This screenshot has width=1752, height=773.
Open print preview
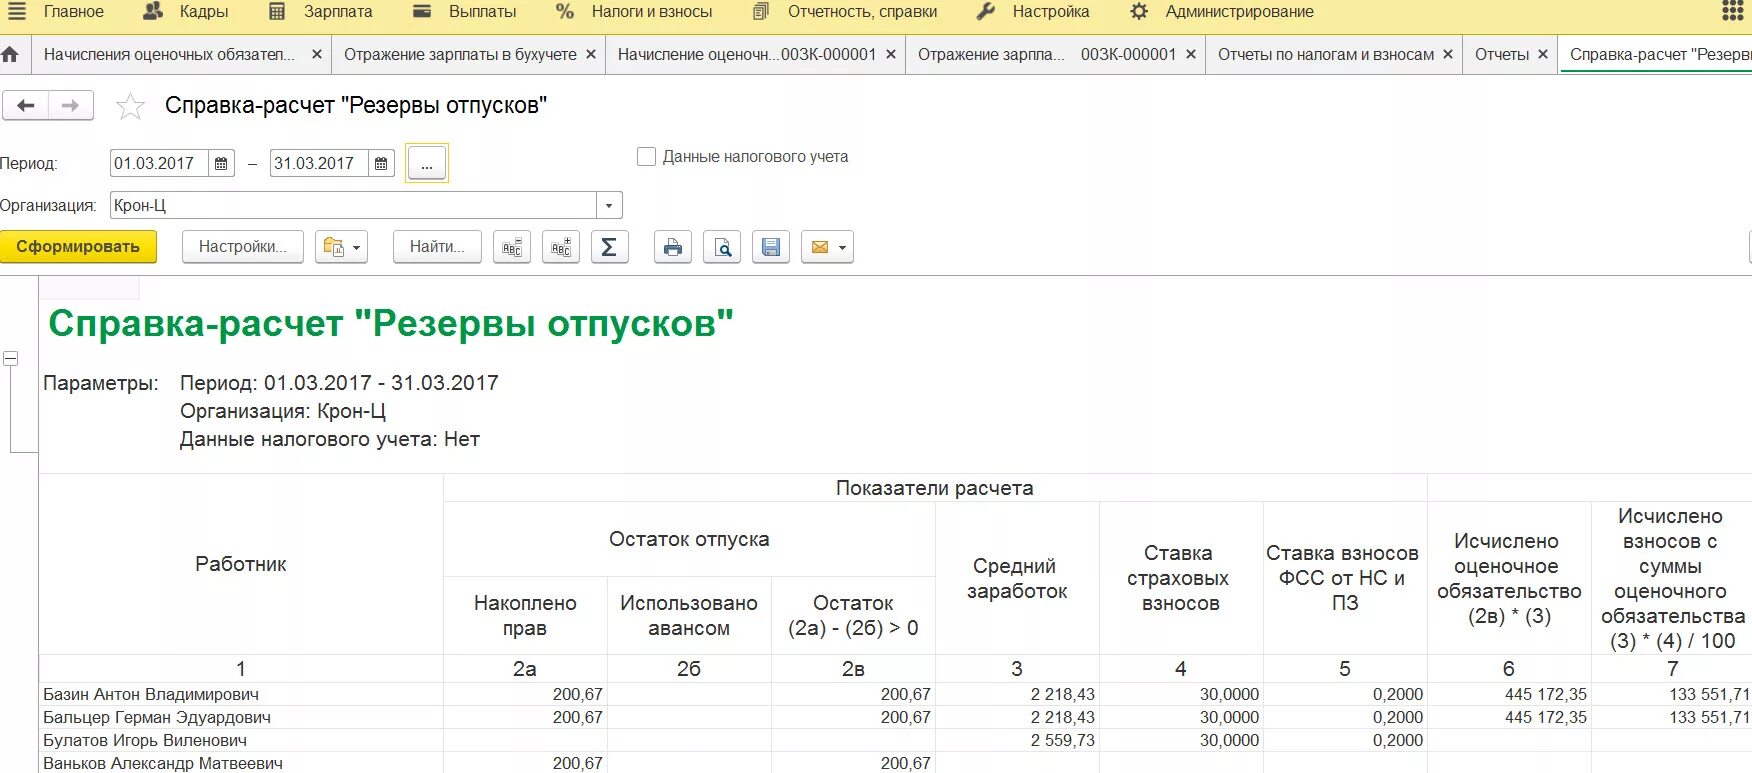(722, 247)
